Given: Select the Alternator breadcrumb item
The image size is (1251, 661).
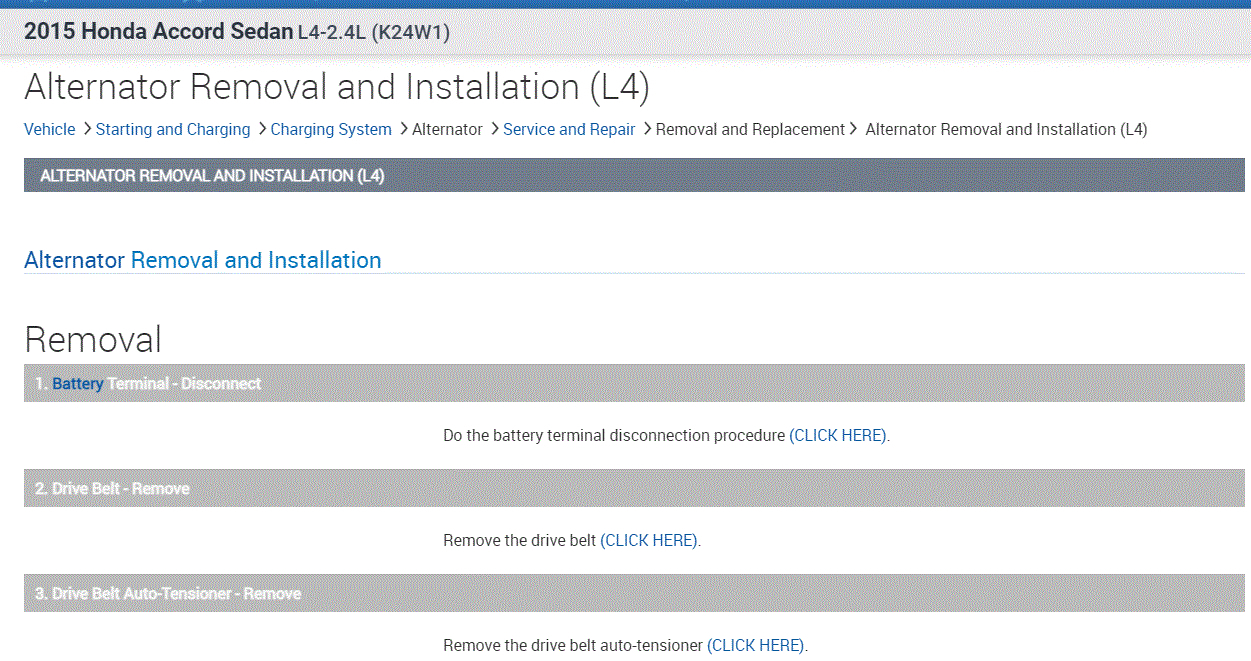Looking at the screenshot, I should click(447, 129).
